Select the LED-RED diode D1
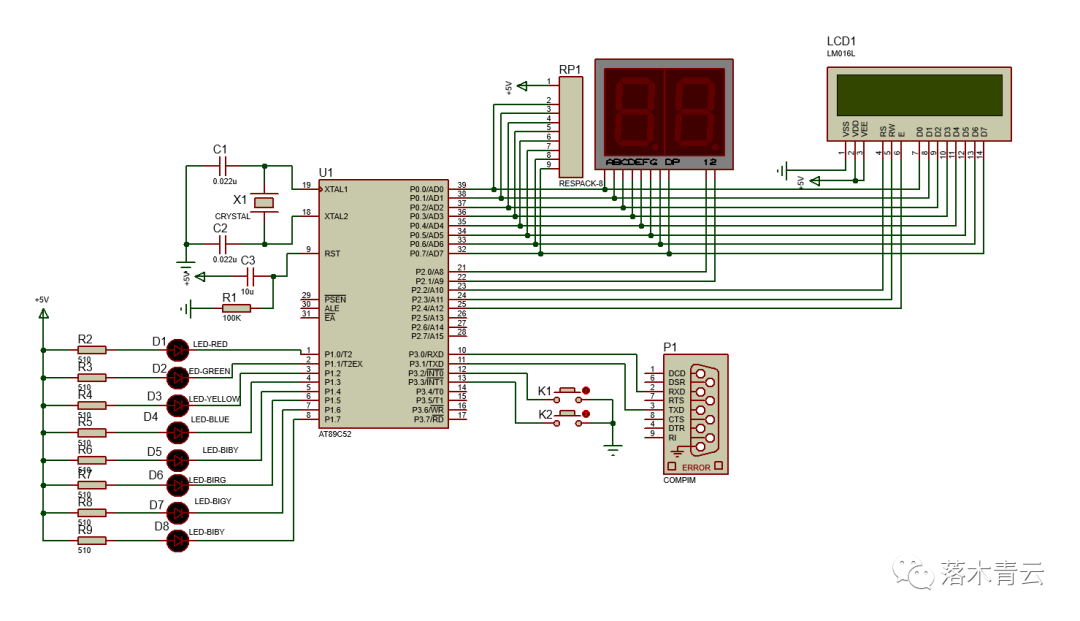 [x=178, y=350]
